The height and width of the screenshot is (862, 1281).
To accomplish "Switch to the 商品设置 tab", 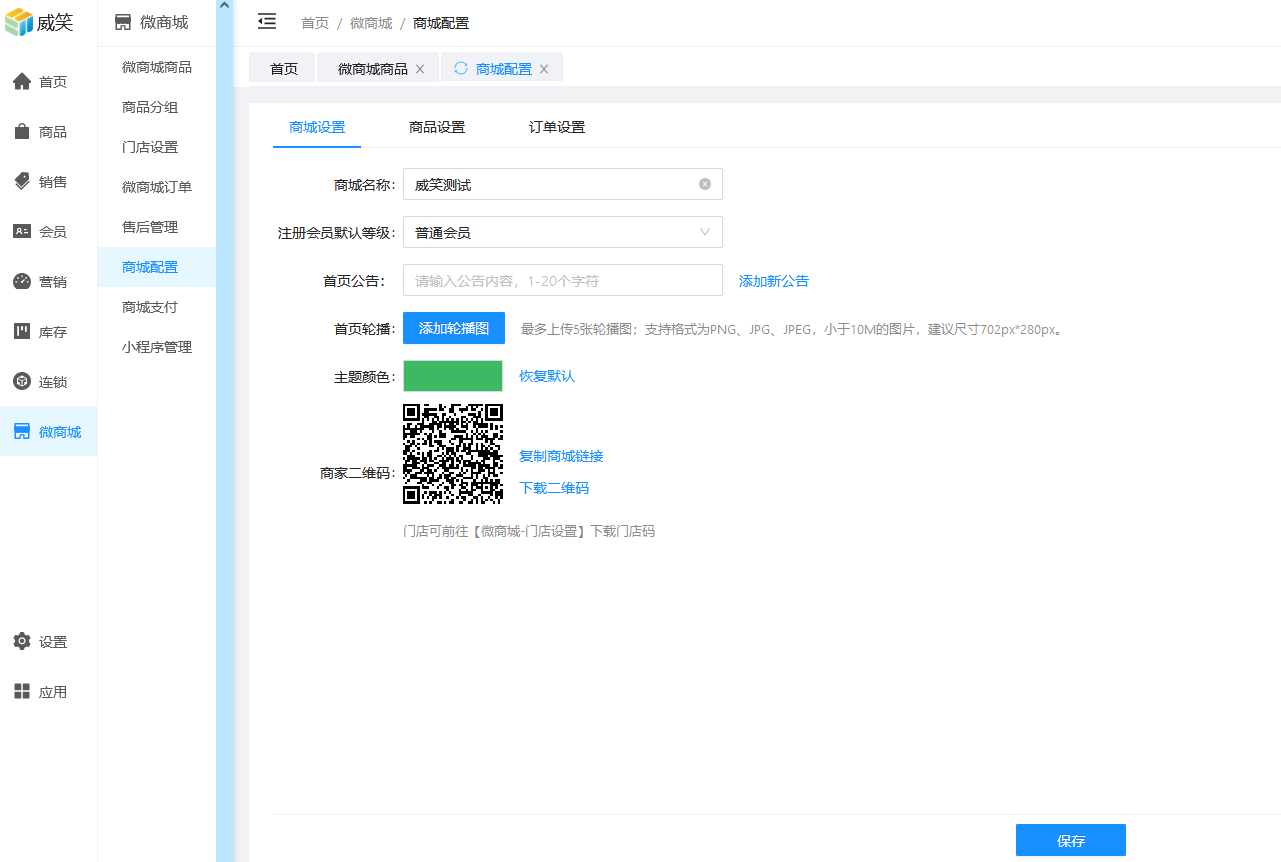I will pyautogui.click(x=437, y=128).
